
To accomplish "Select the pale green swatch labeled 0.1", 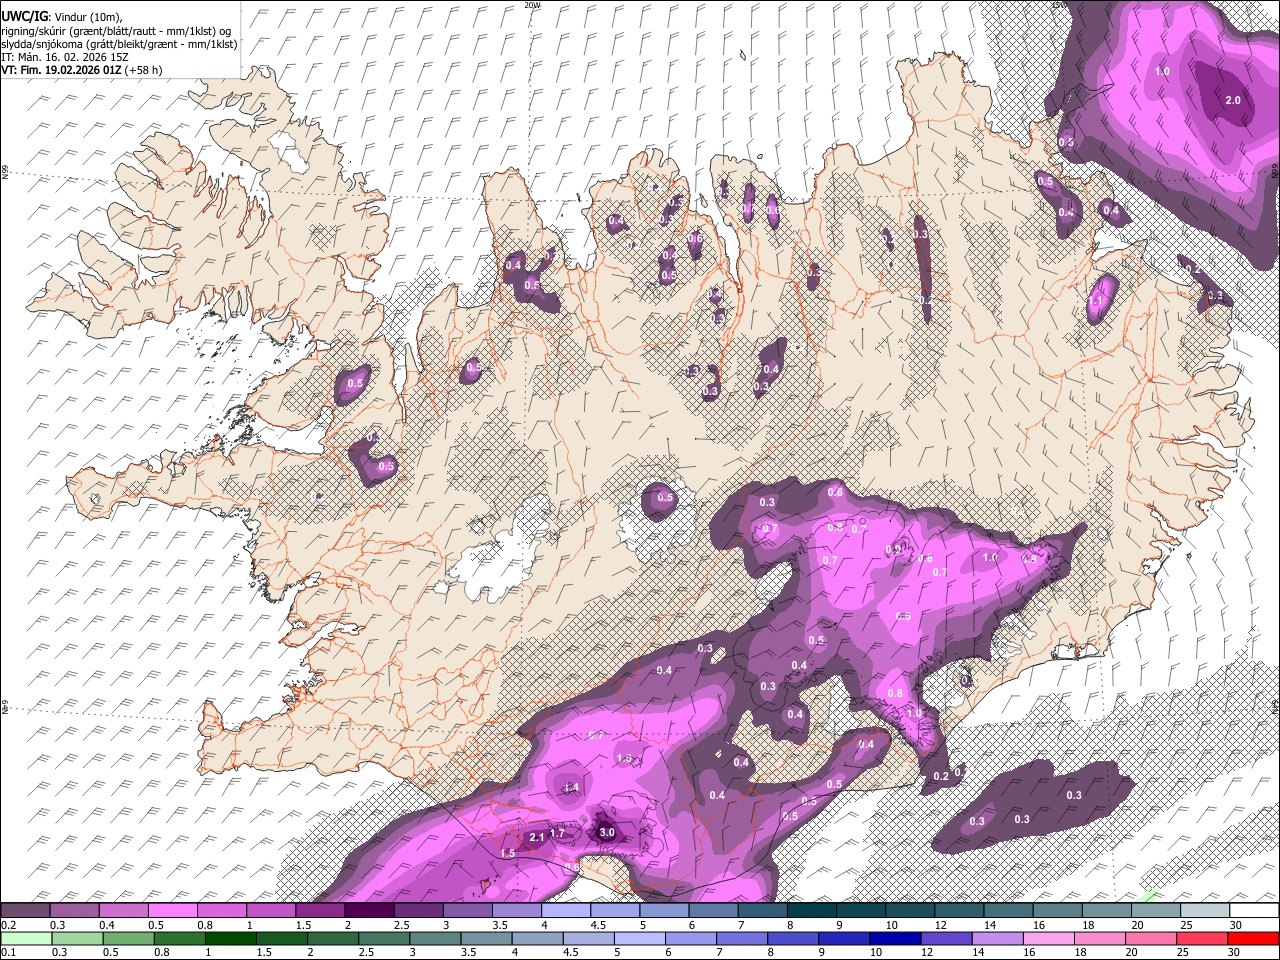I will pyautogui.click(x=26, y=938).
